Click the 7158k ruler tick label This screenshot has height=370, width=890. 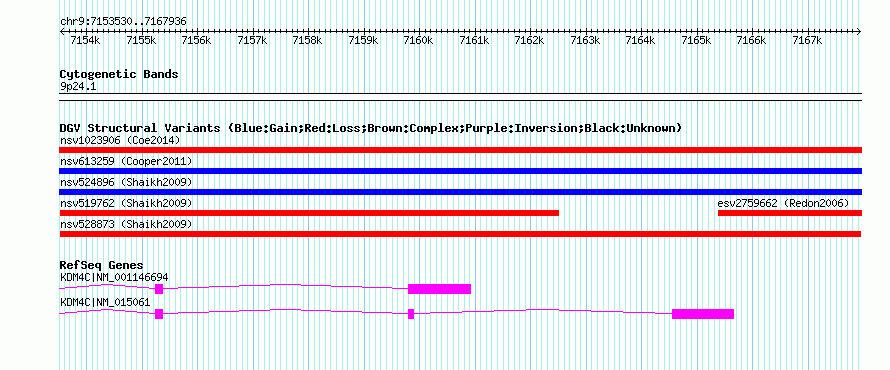coord(308,40)
